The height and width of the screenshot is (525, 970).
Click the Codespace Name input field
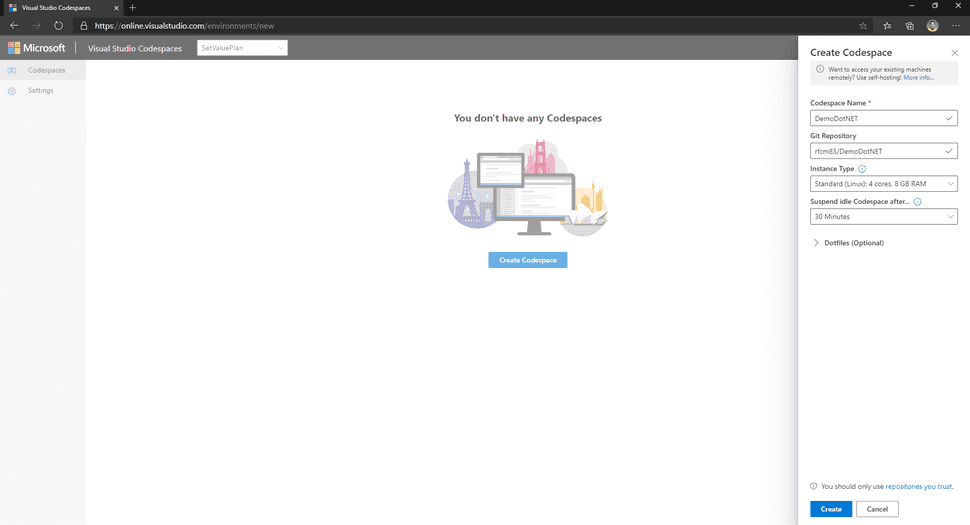(x=883, y=118)
